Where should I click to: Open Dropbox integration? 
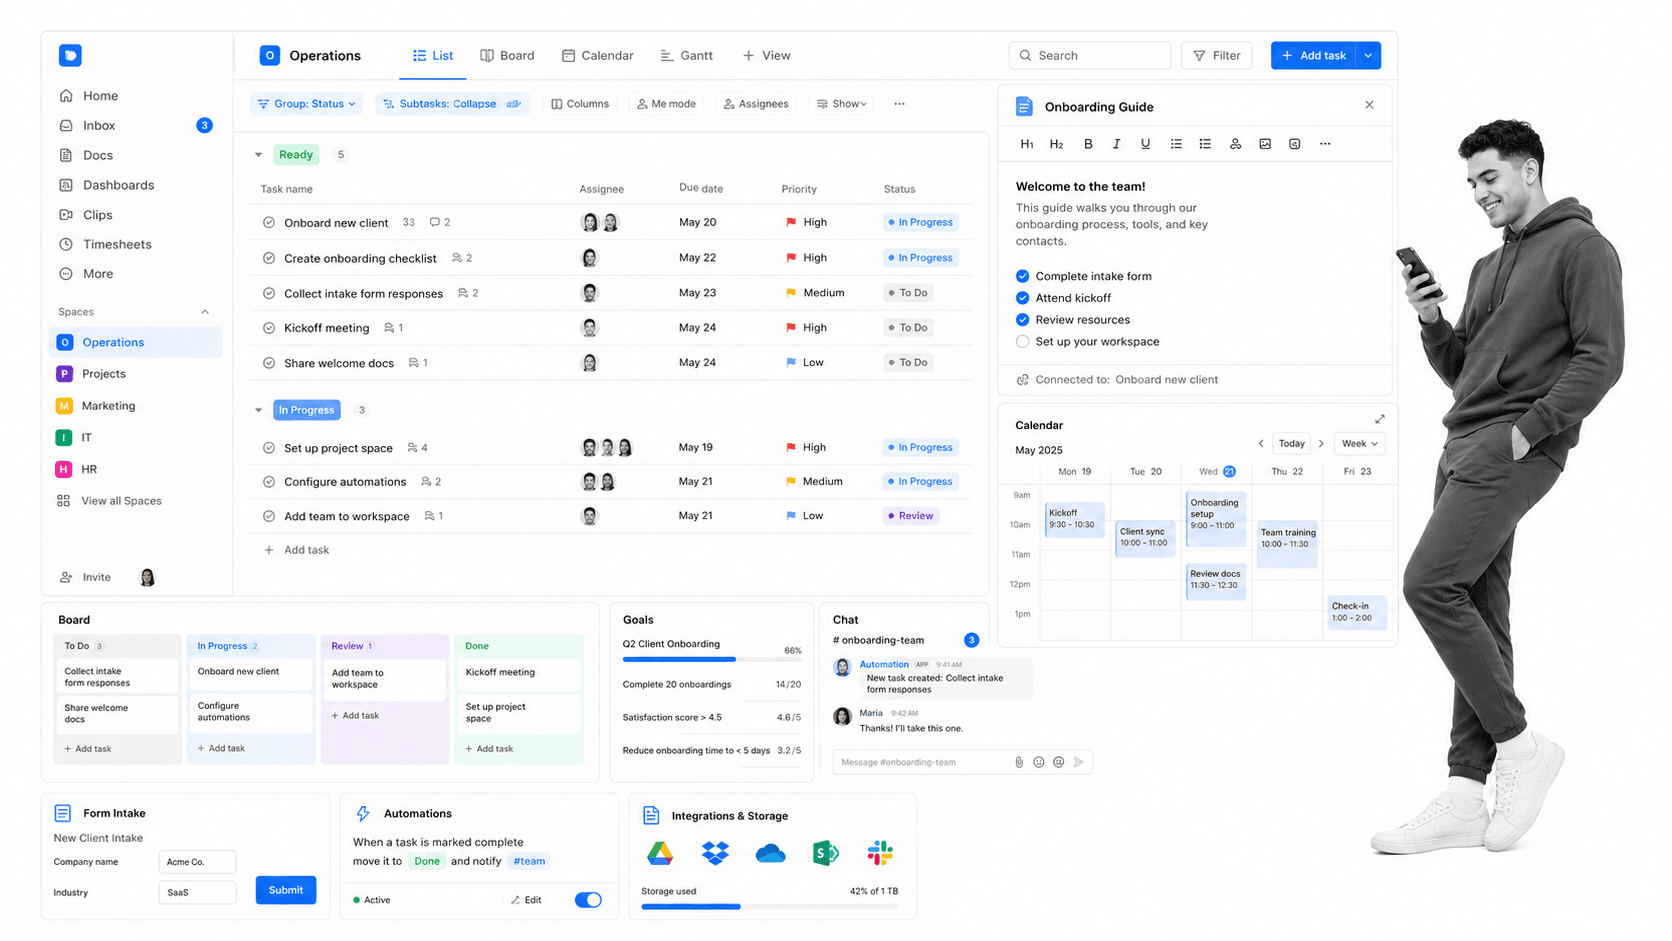click(x=715, y=853)
